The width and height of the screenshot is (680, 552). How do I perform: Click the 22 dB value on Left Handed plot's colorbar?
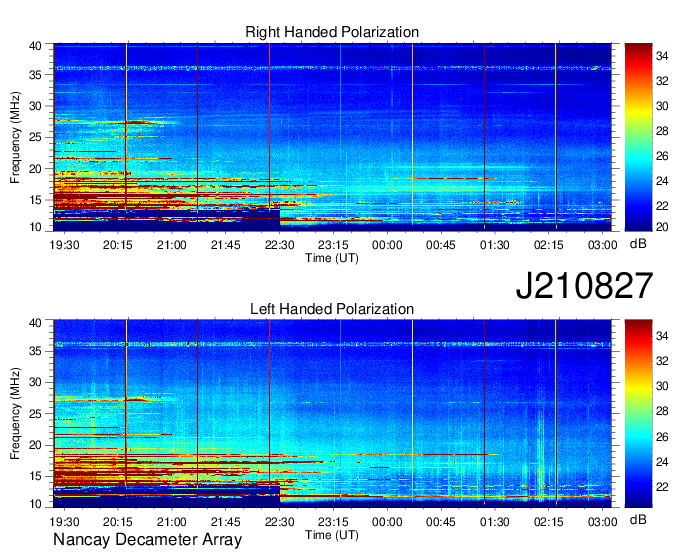[x=662, y=487]
